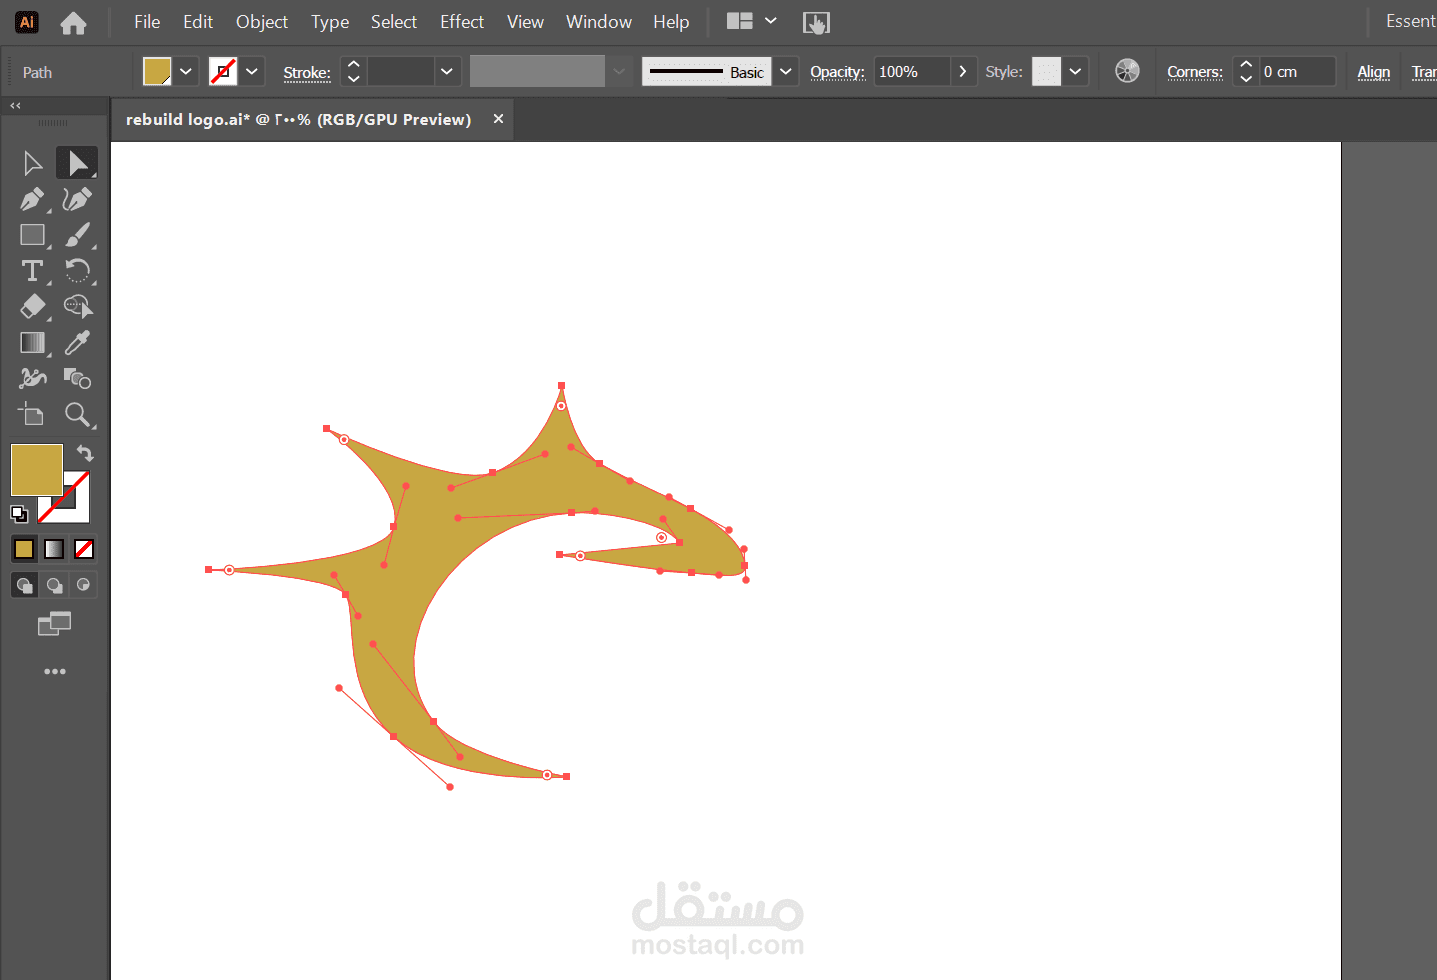The height and width of the screenshot is (980, 1437).
Task: Open brush definition Basic dropdown
Action: coord(786,71)
